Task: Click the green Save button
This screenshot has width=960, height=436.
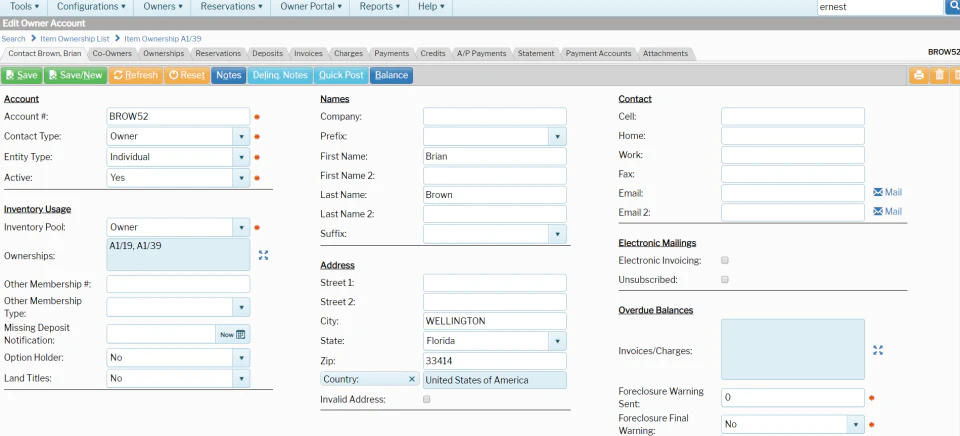Action: pos(21,75)
